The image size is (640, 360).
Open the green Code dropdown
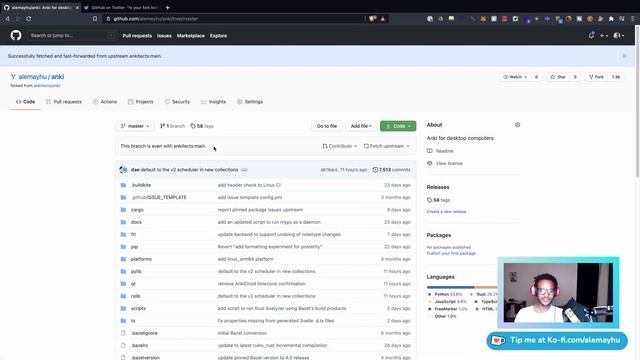[398, 126]
